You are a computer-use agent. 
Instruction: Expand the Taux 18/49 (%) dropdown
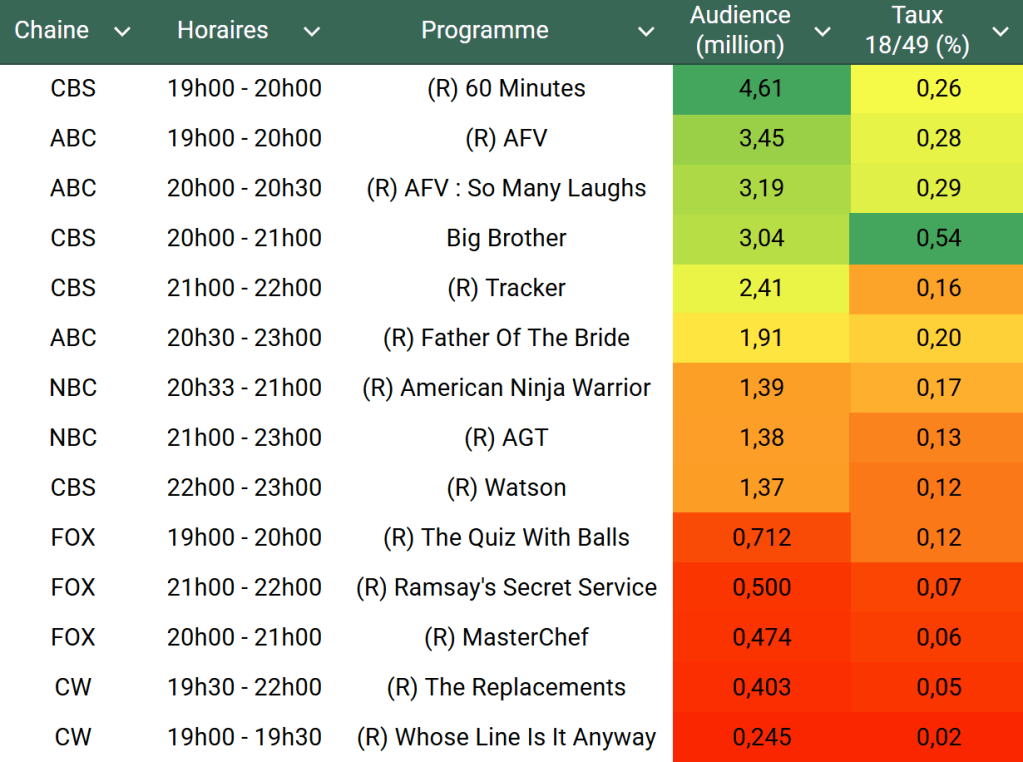click(1000, 32)
